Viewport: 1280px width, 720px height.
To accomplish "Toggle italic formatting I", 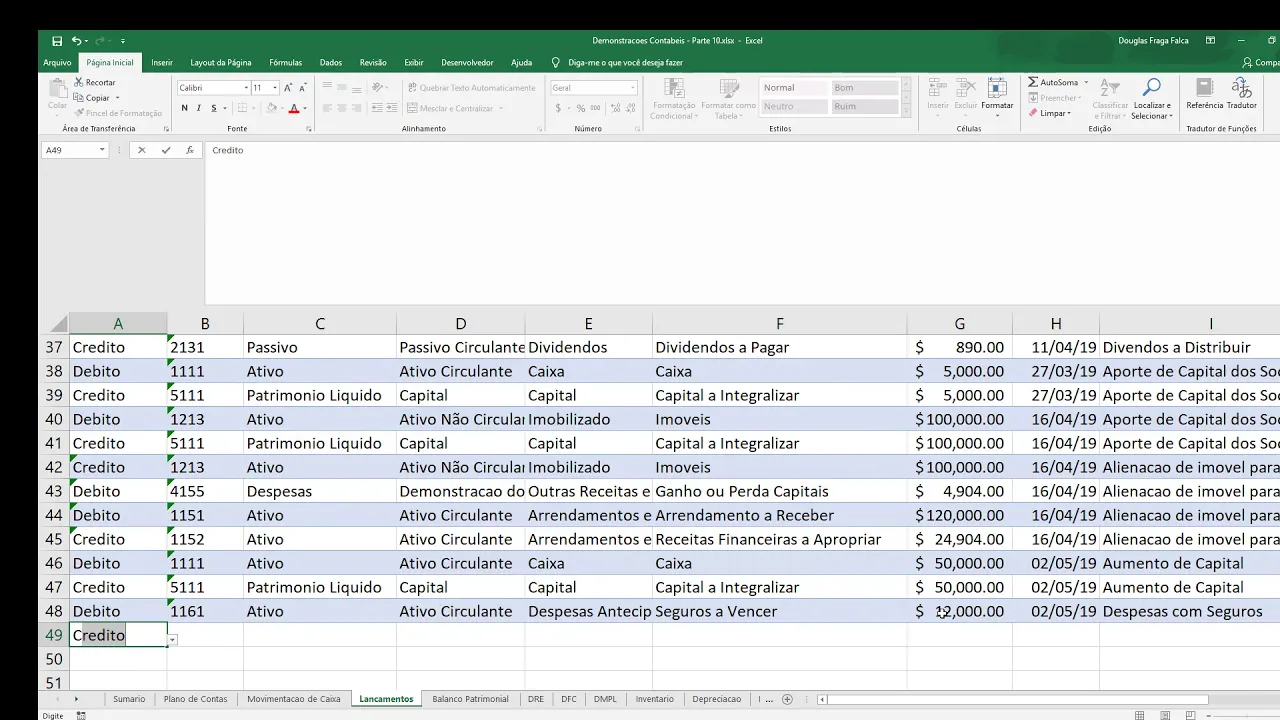I will pyautogui.click(x=198, y=108).
